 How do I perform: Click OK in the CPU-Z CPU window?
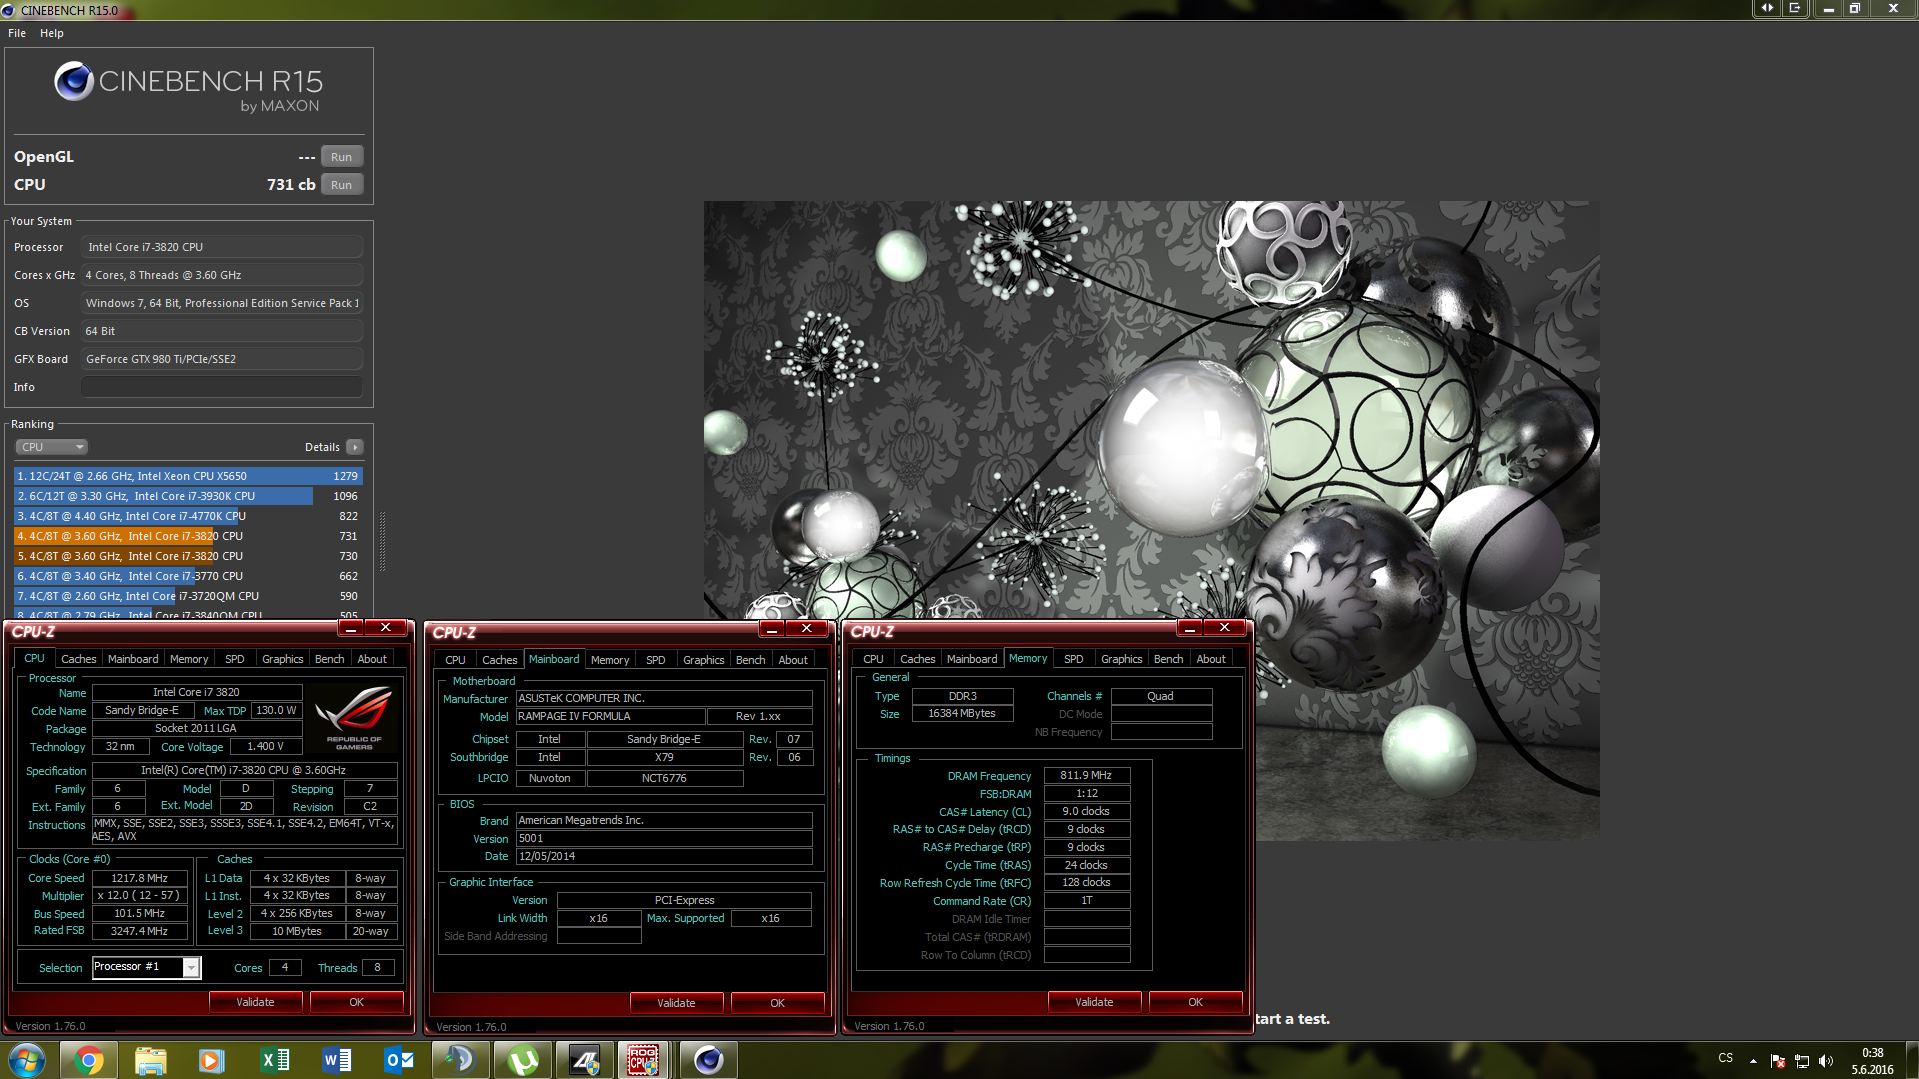pyautogui.click(x=356, y=1002)
